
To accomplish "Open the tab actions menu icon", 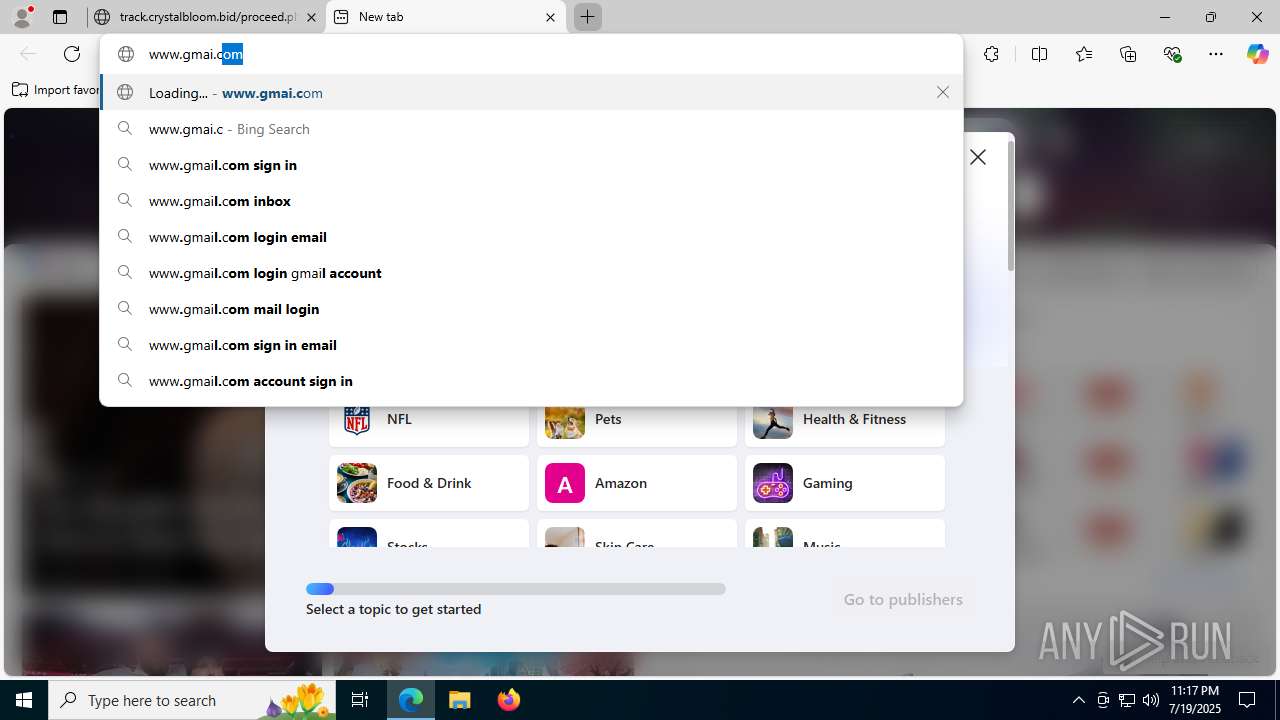I will click(x=60, y=17).
